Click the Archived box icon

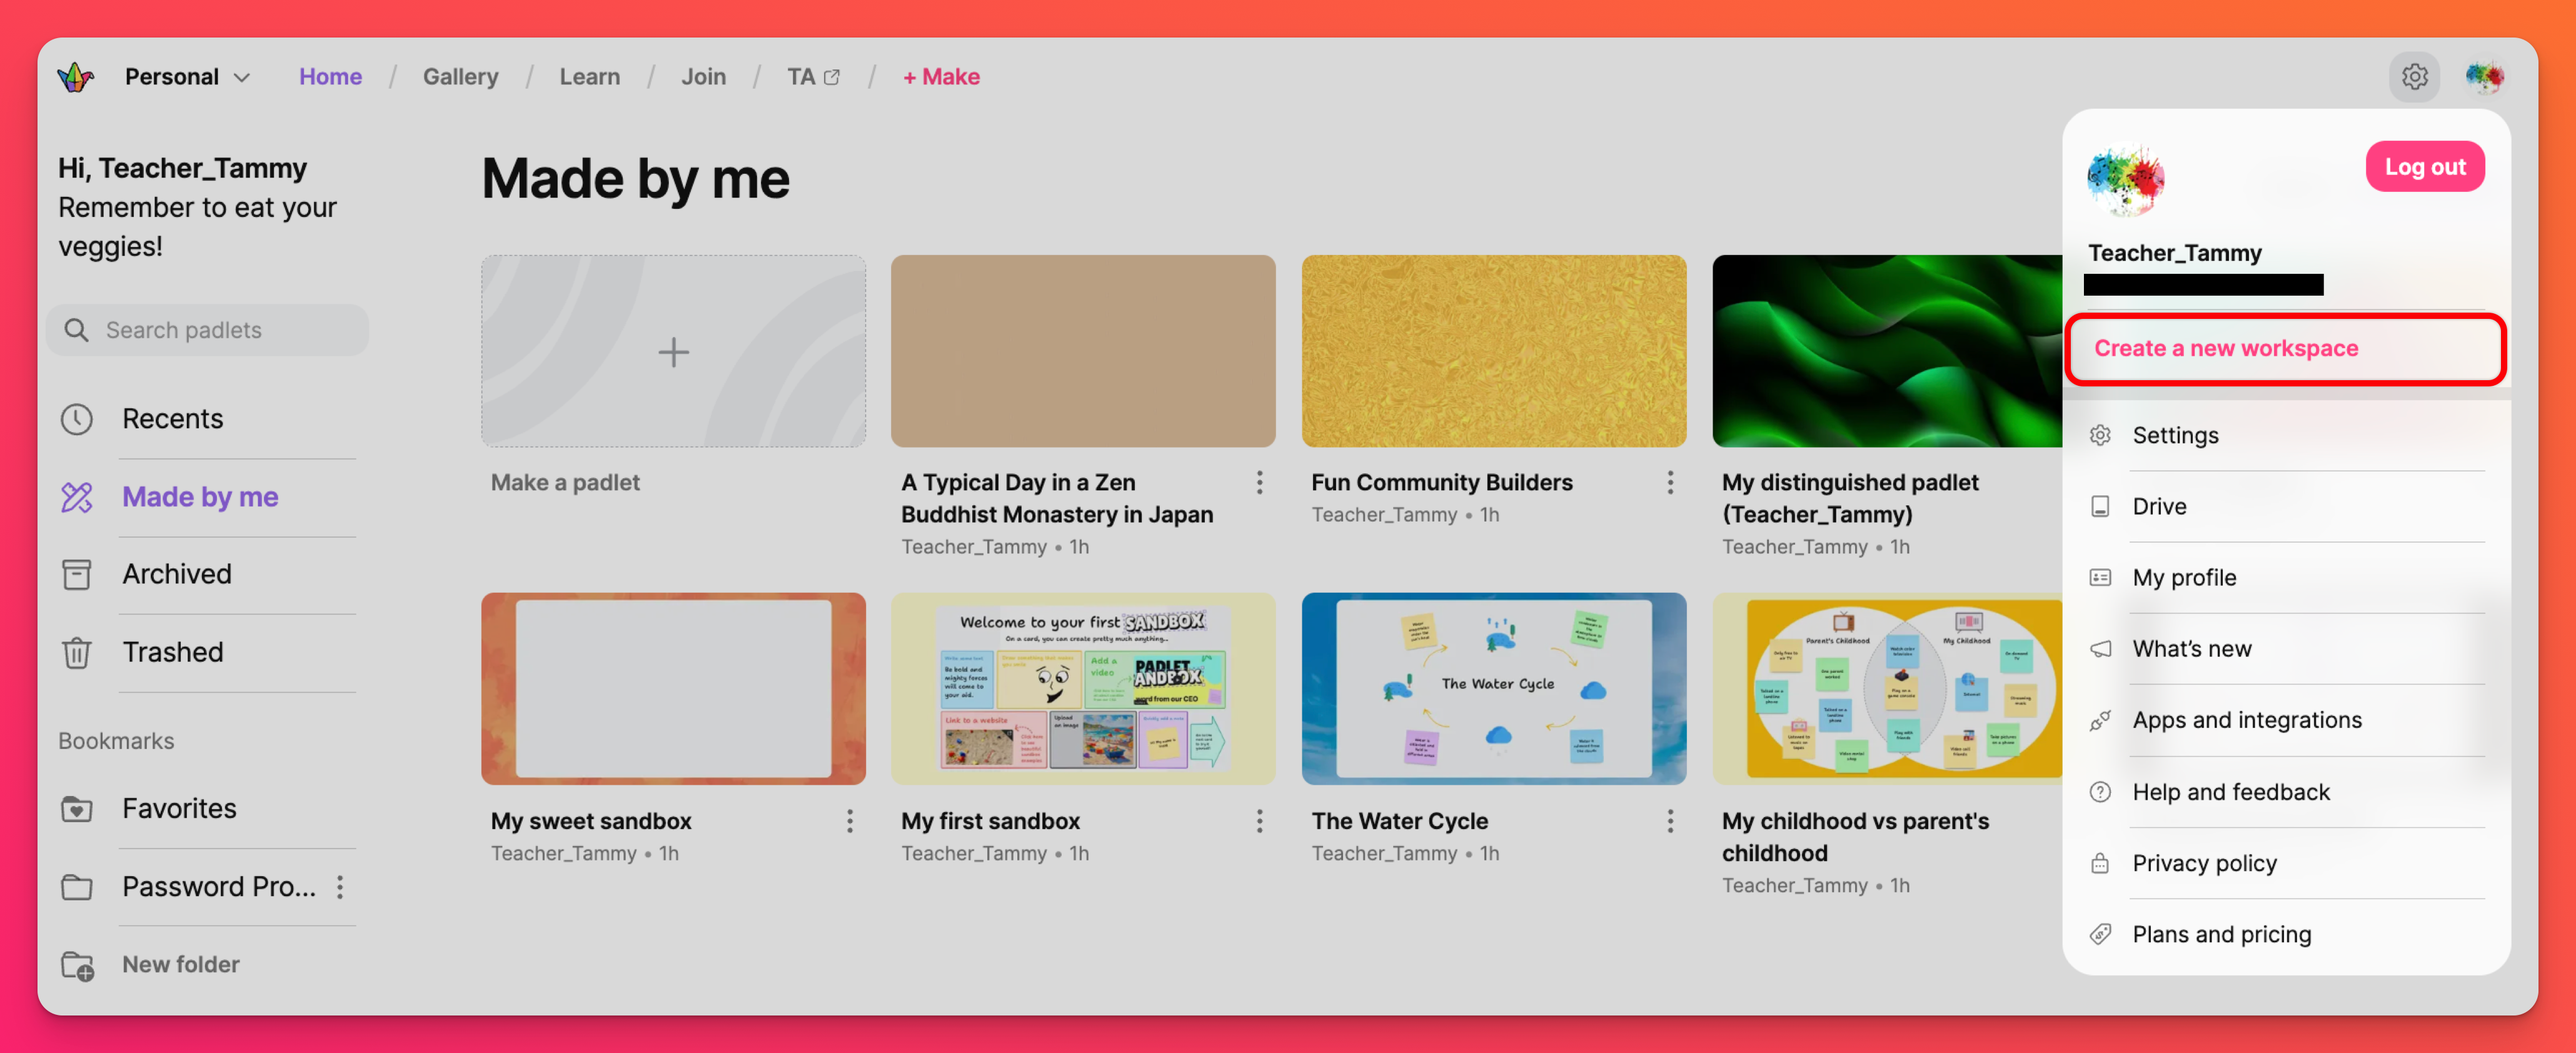tap(77, 574)
